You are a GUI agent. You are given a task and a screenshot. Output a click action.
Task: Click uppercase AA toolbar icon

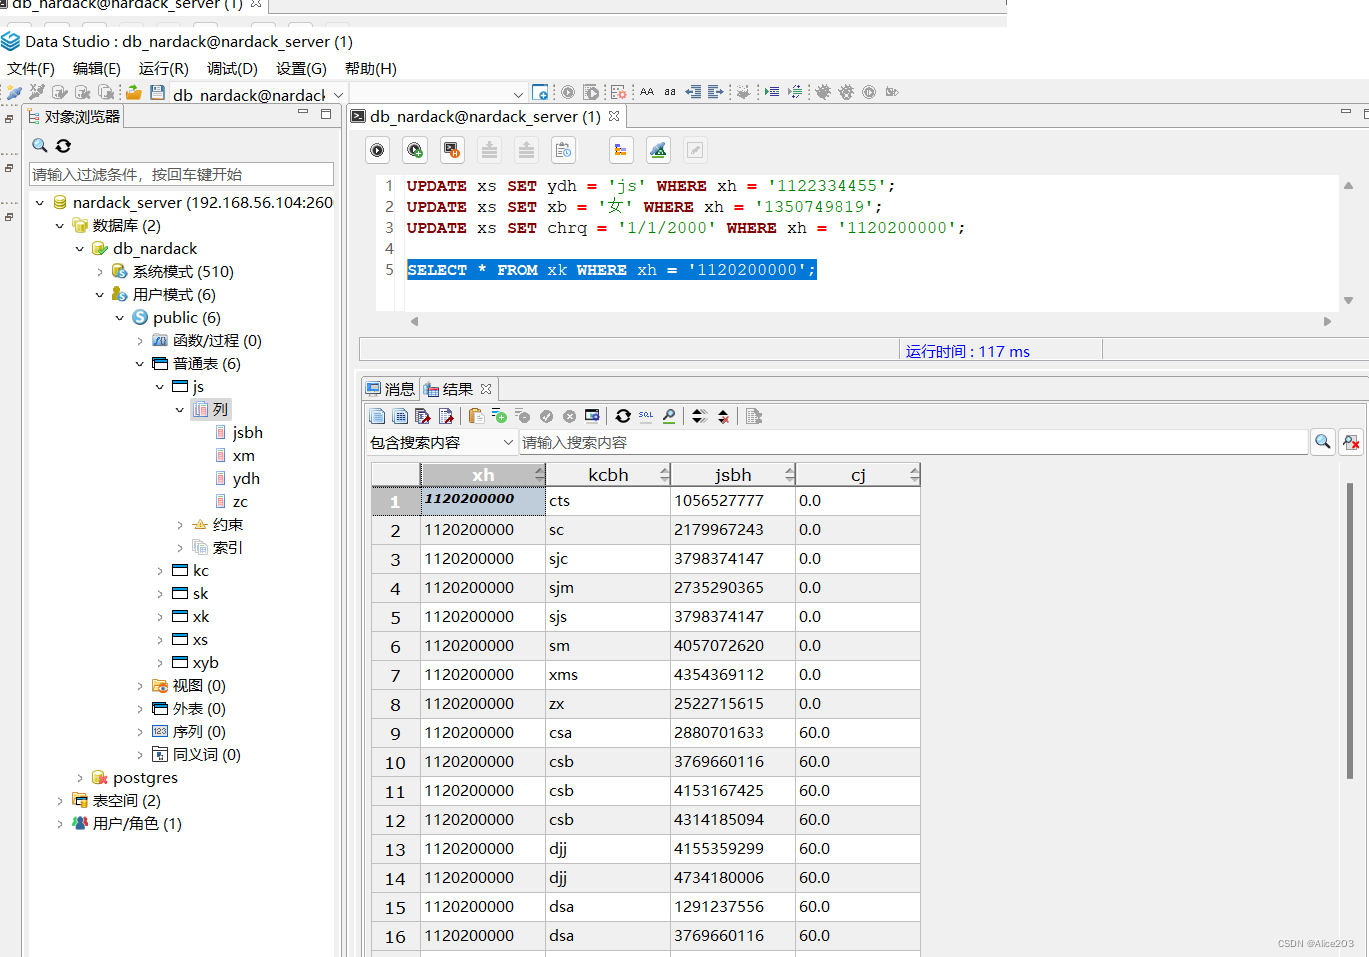pos(647,92)
